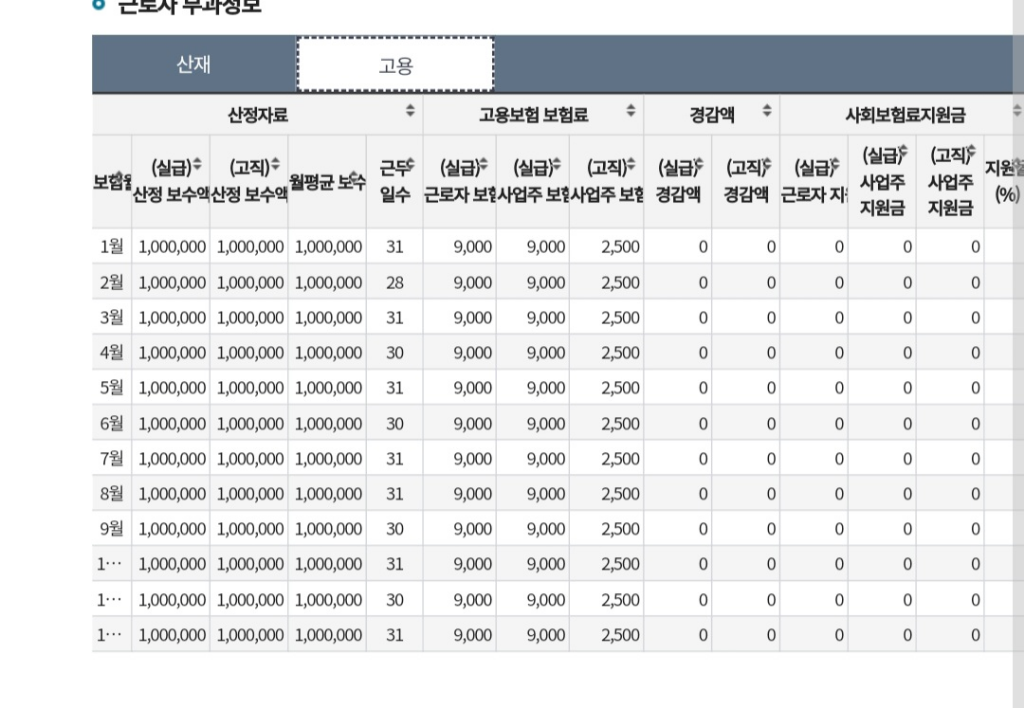Image resolution: width=1024 pixels, height=708 pixels.
Task: Click the 28 working days cell for 2월
Action: tap(395, 283)
